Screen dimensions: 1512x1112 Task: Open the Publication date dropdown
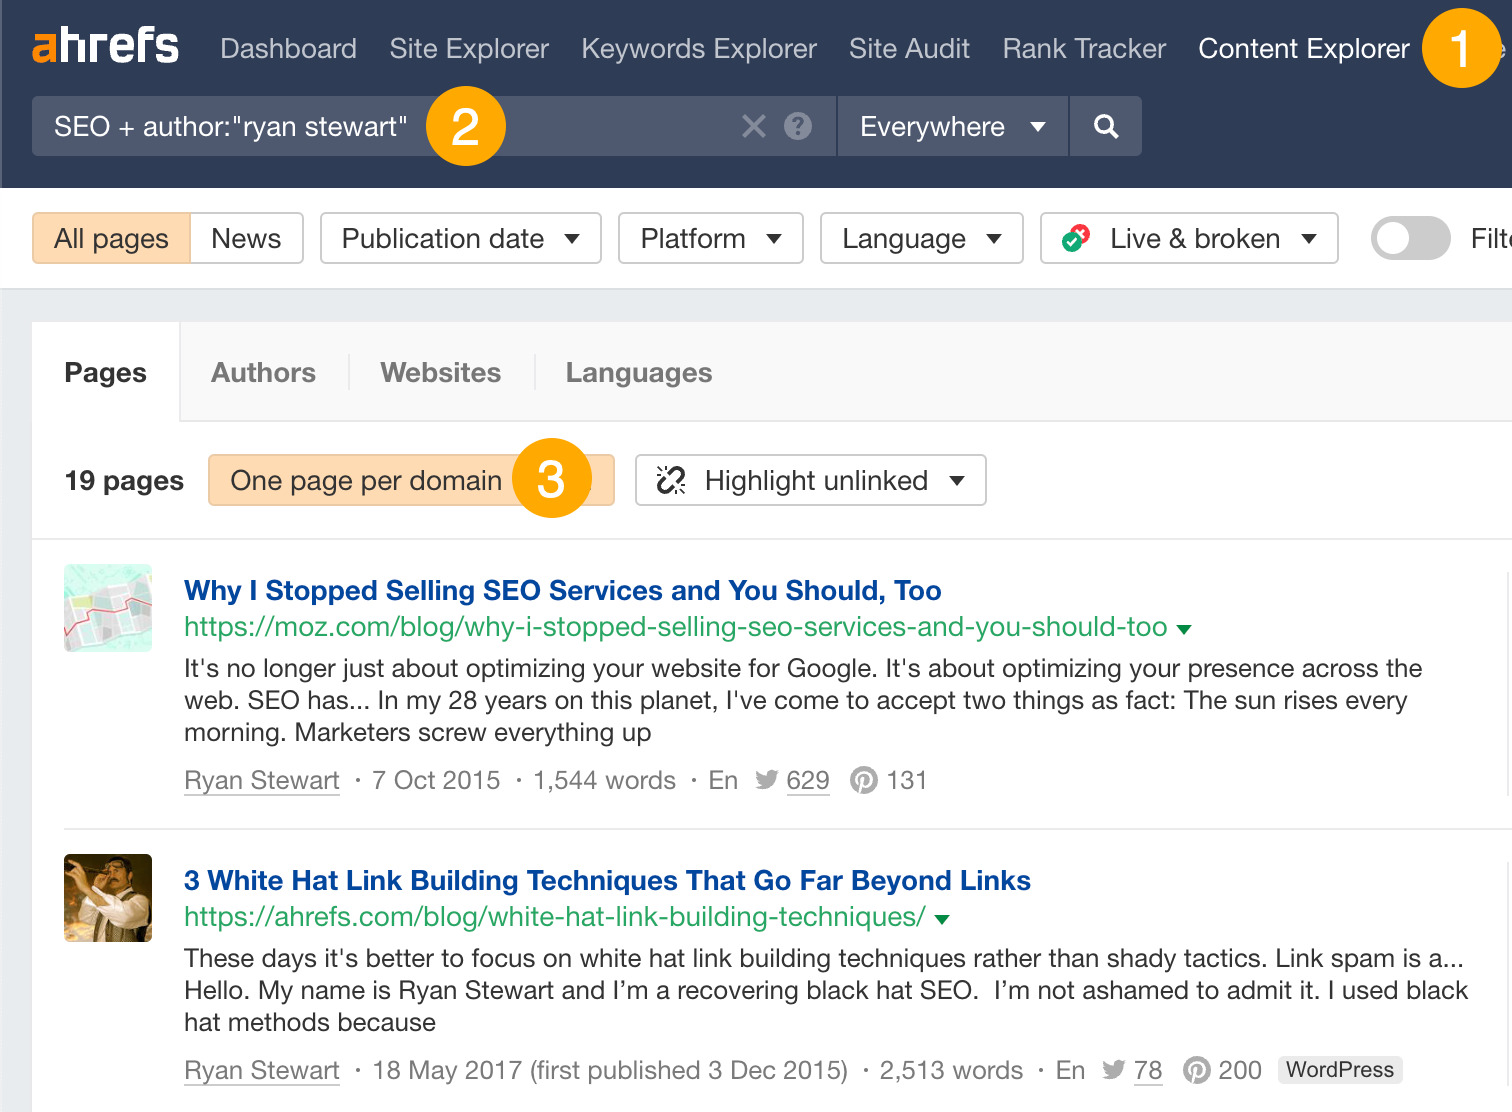tap(458, 238)
